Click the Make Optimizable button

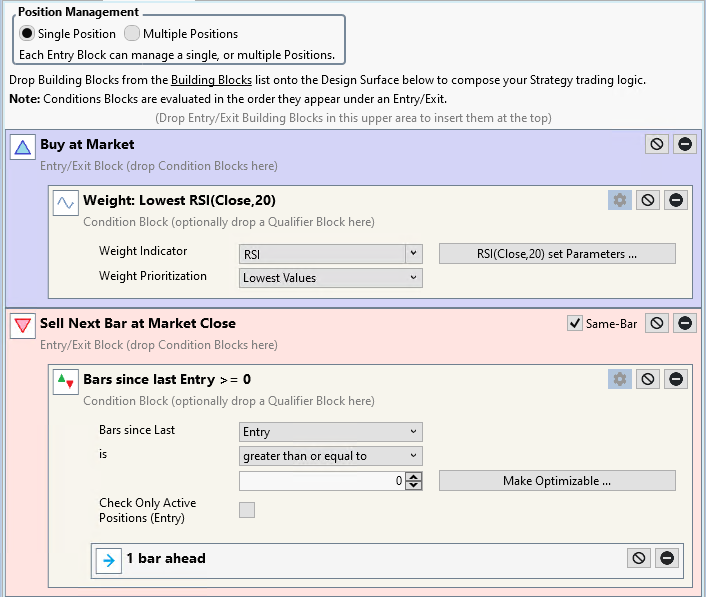coord(557,481)
